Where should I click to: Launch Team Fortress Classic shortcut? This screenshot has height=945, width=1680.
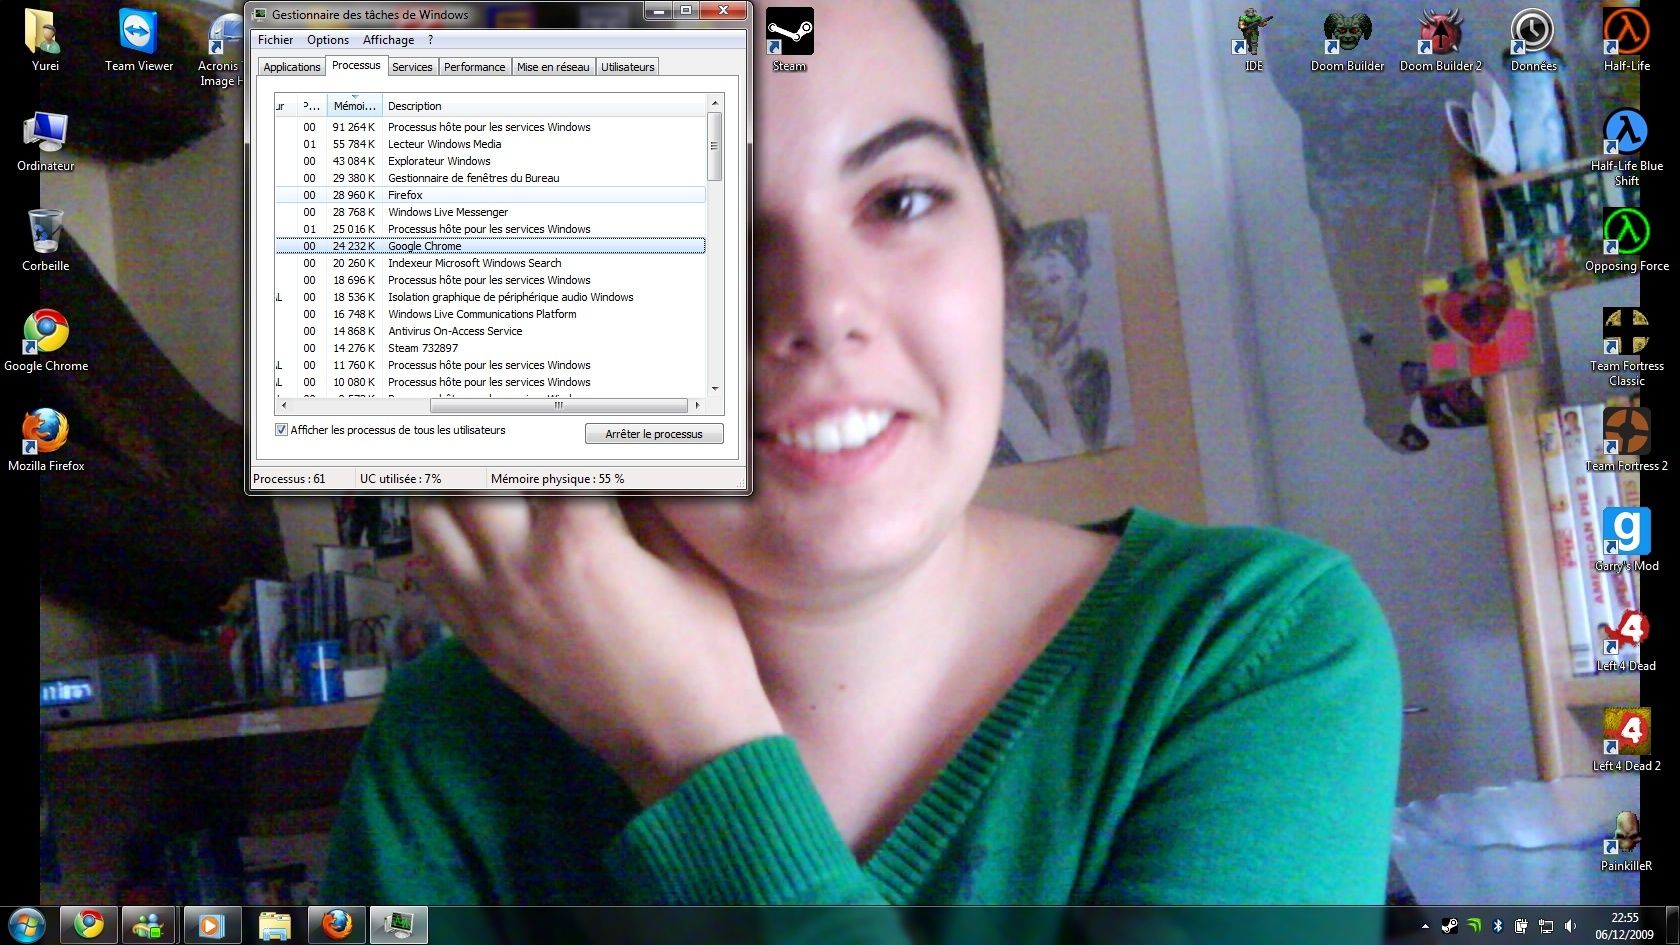[1627, 347]
